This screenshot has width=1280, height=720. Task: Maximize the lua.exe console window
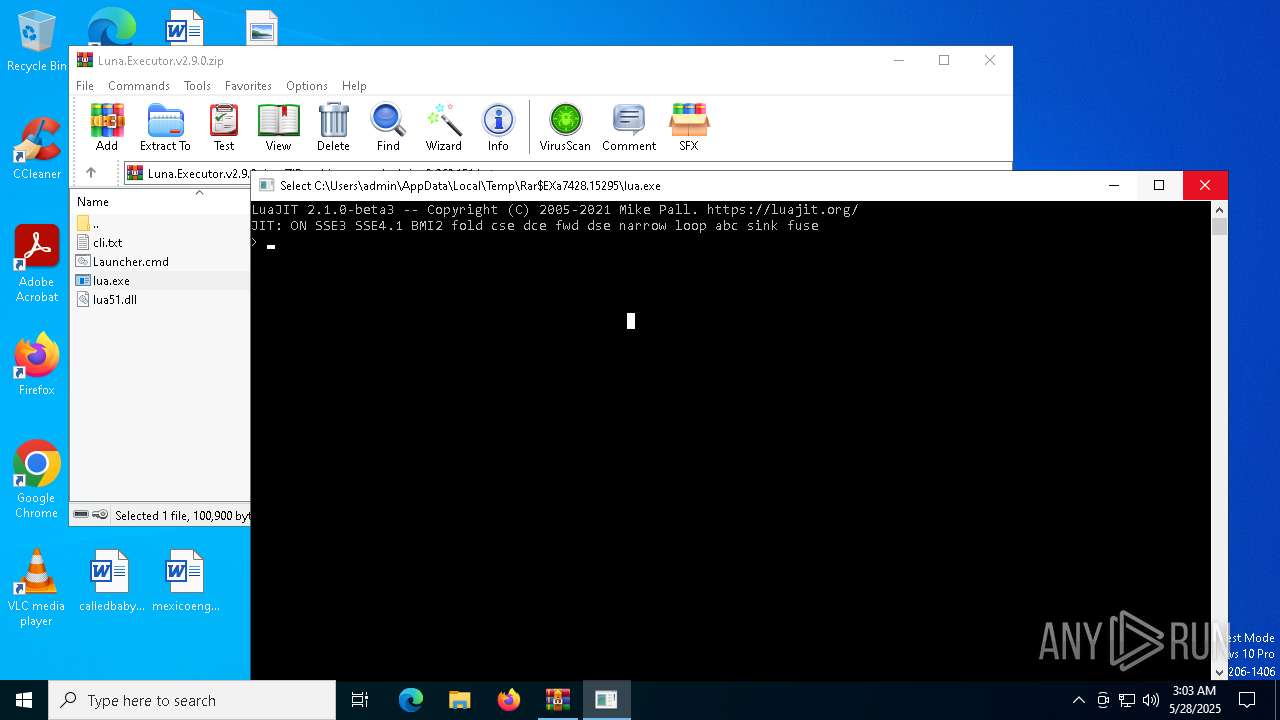point(1159,185)
